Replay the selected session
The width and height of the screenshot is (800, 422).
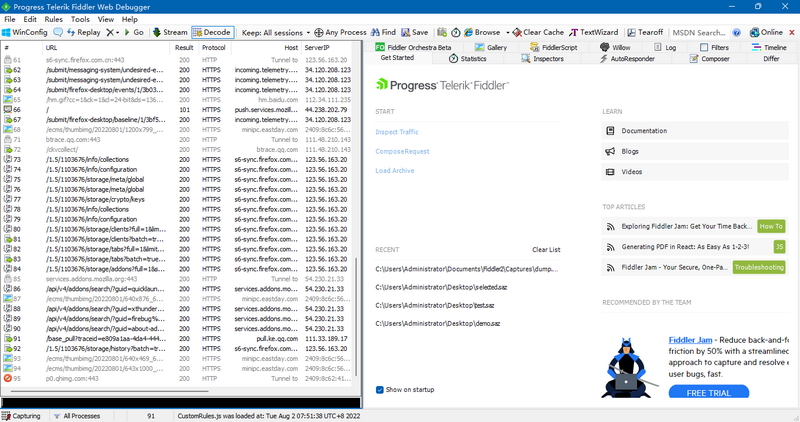(x=84, y=32)
